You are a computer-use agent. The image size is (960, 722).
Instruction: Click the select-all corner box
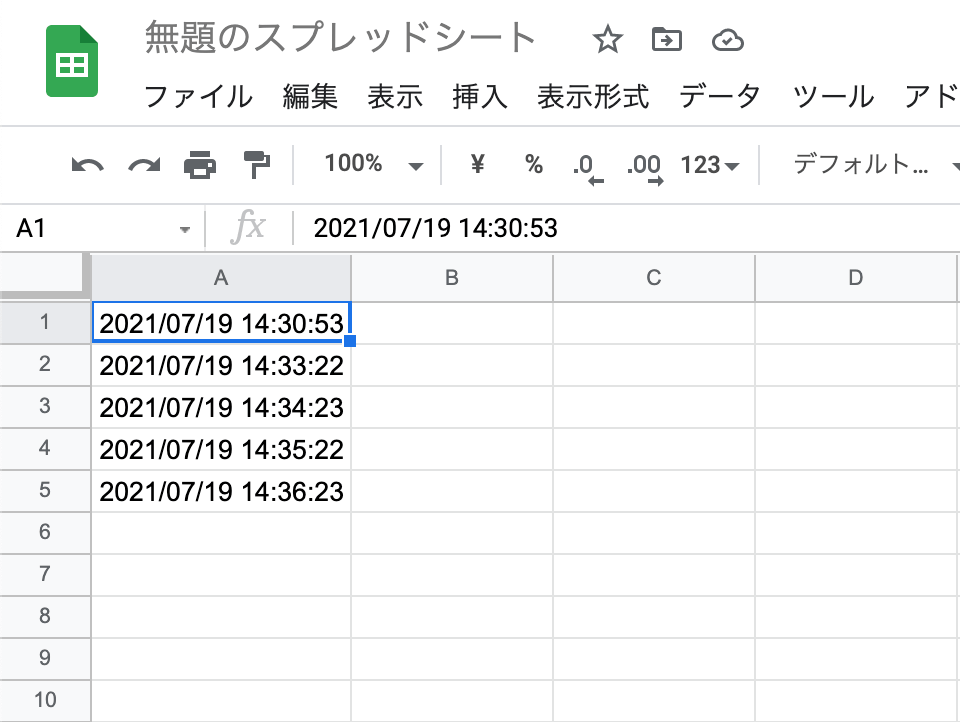pyautogui.click(x=44, y=275)
